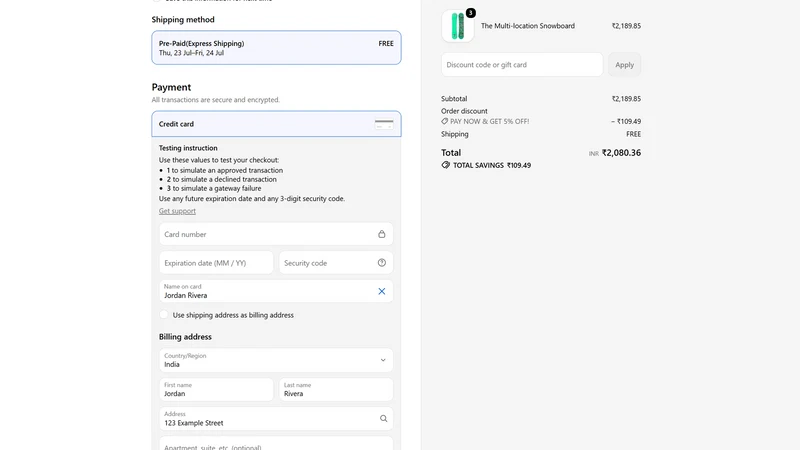Expand the Country/Region dropdown
This screenshot has height=450, width=800.
click(276, 360)
